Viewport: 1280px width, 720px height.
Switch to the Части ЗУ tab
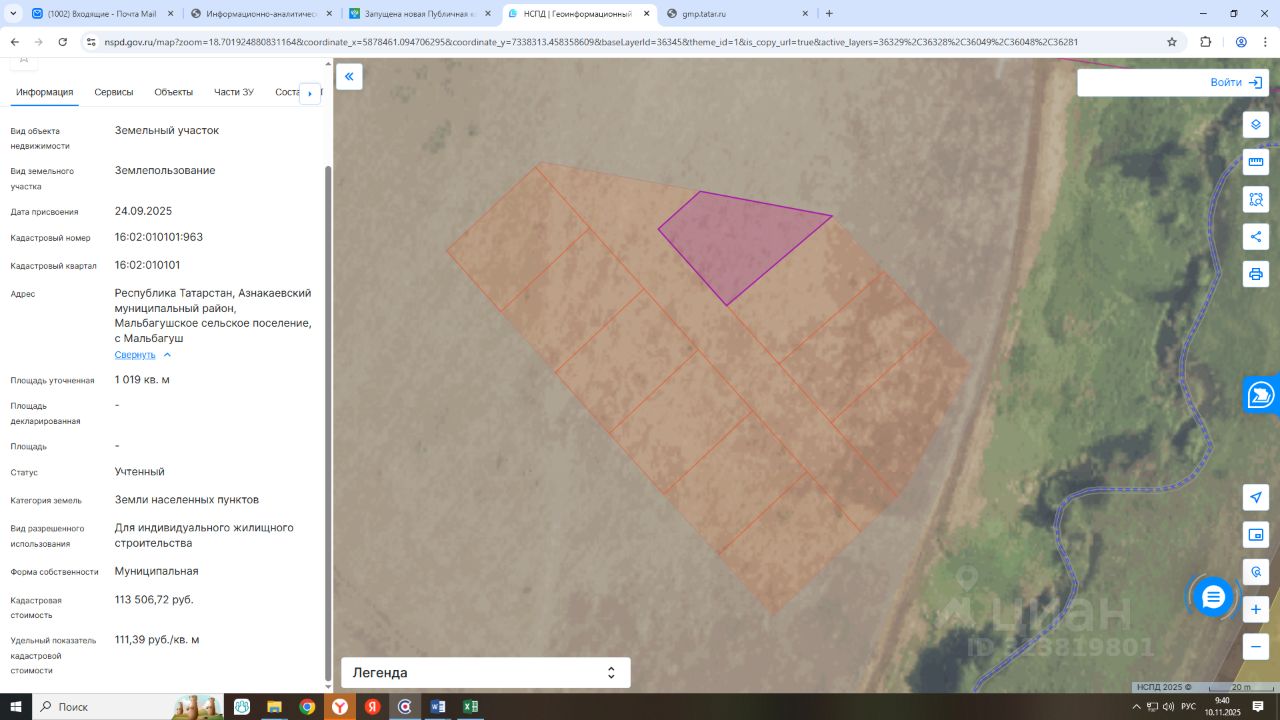pos(234,92)
